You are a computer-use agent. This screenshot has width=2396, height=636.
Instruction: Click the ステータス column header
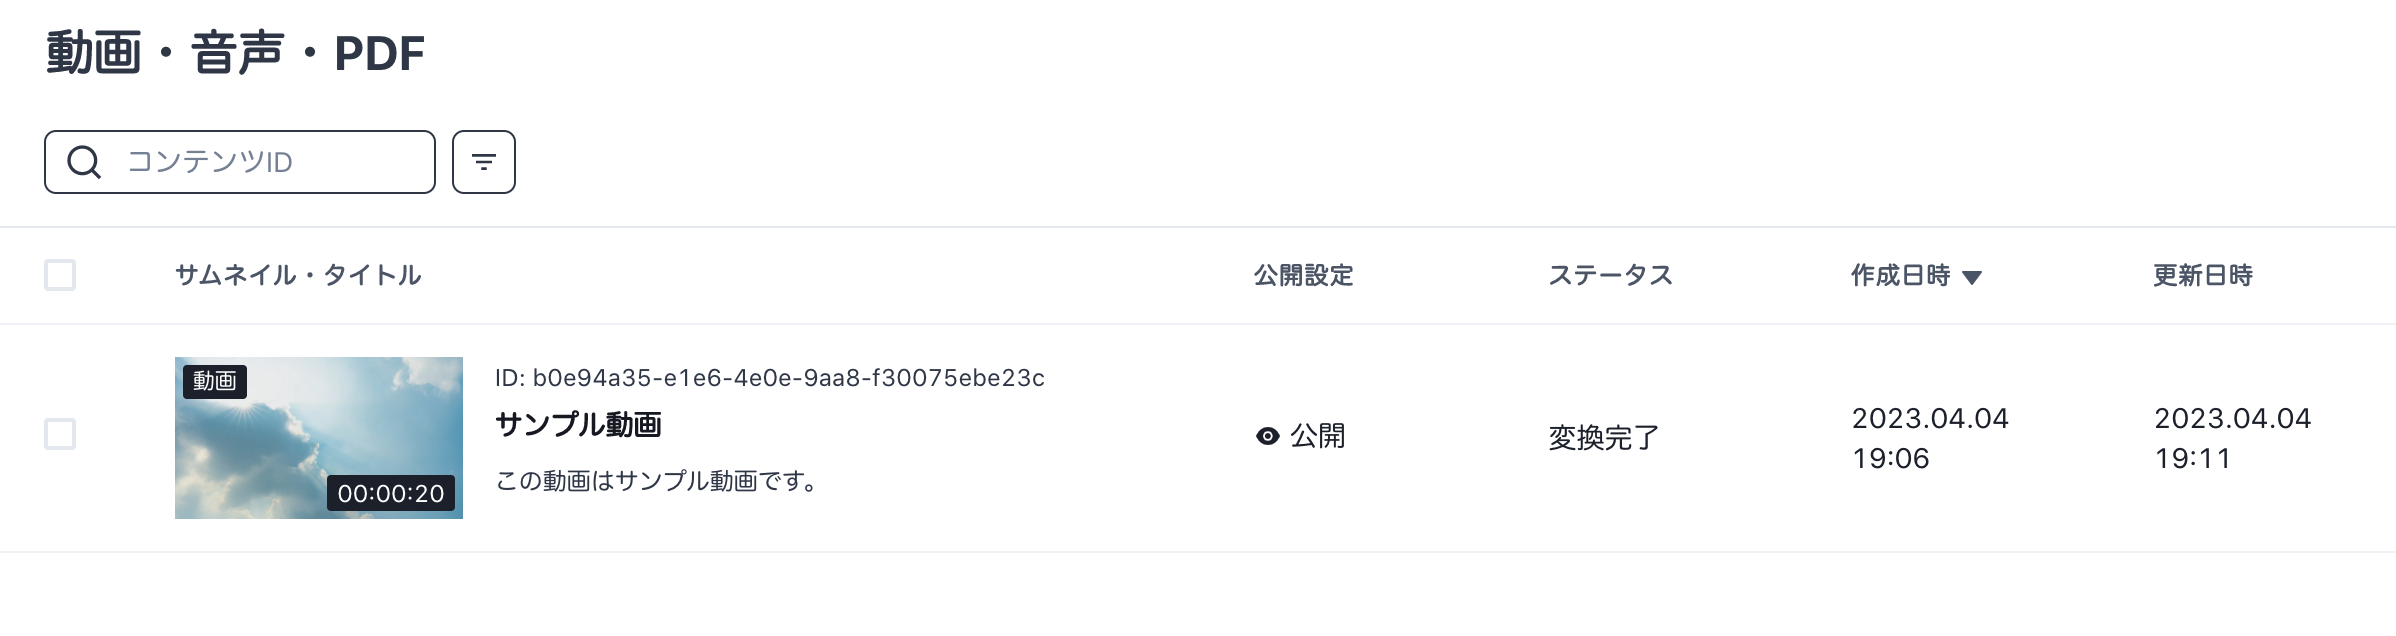[1610, 275]
